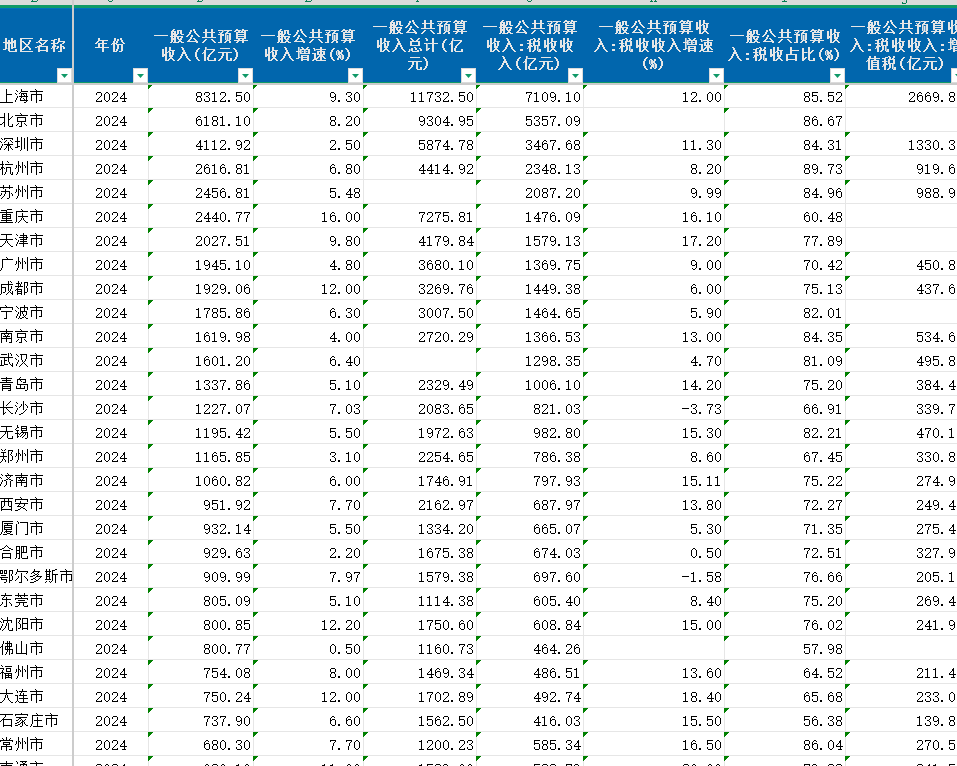957x766 pixels.
Task: Open filter dropdown for 地区名称 column
Action: click(x=64, y=76)
